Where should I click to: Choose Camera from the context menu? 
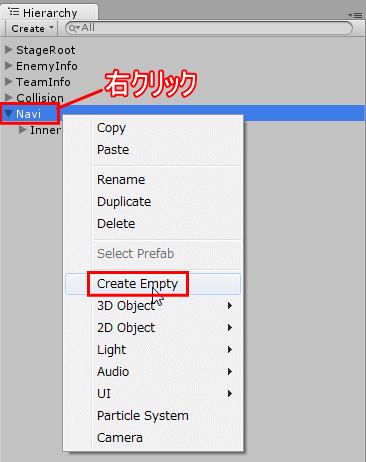pyautogui.click(x=153, y=438)
